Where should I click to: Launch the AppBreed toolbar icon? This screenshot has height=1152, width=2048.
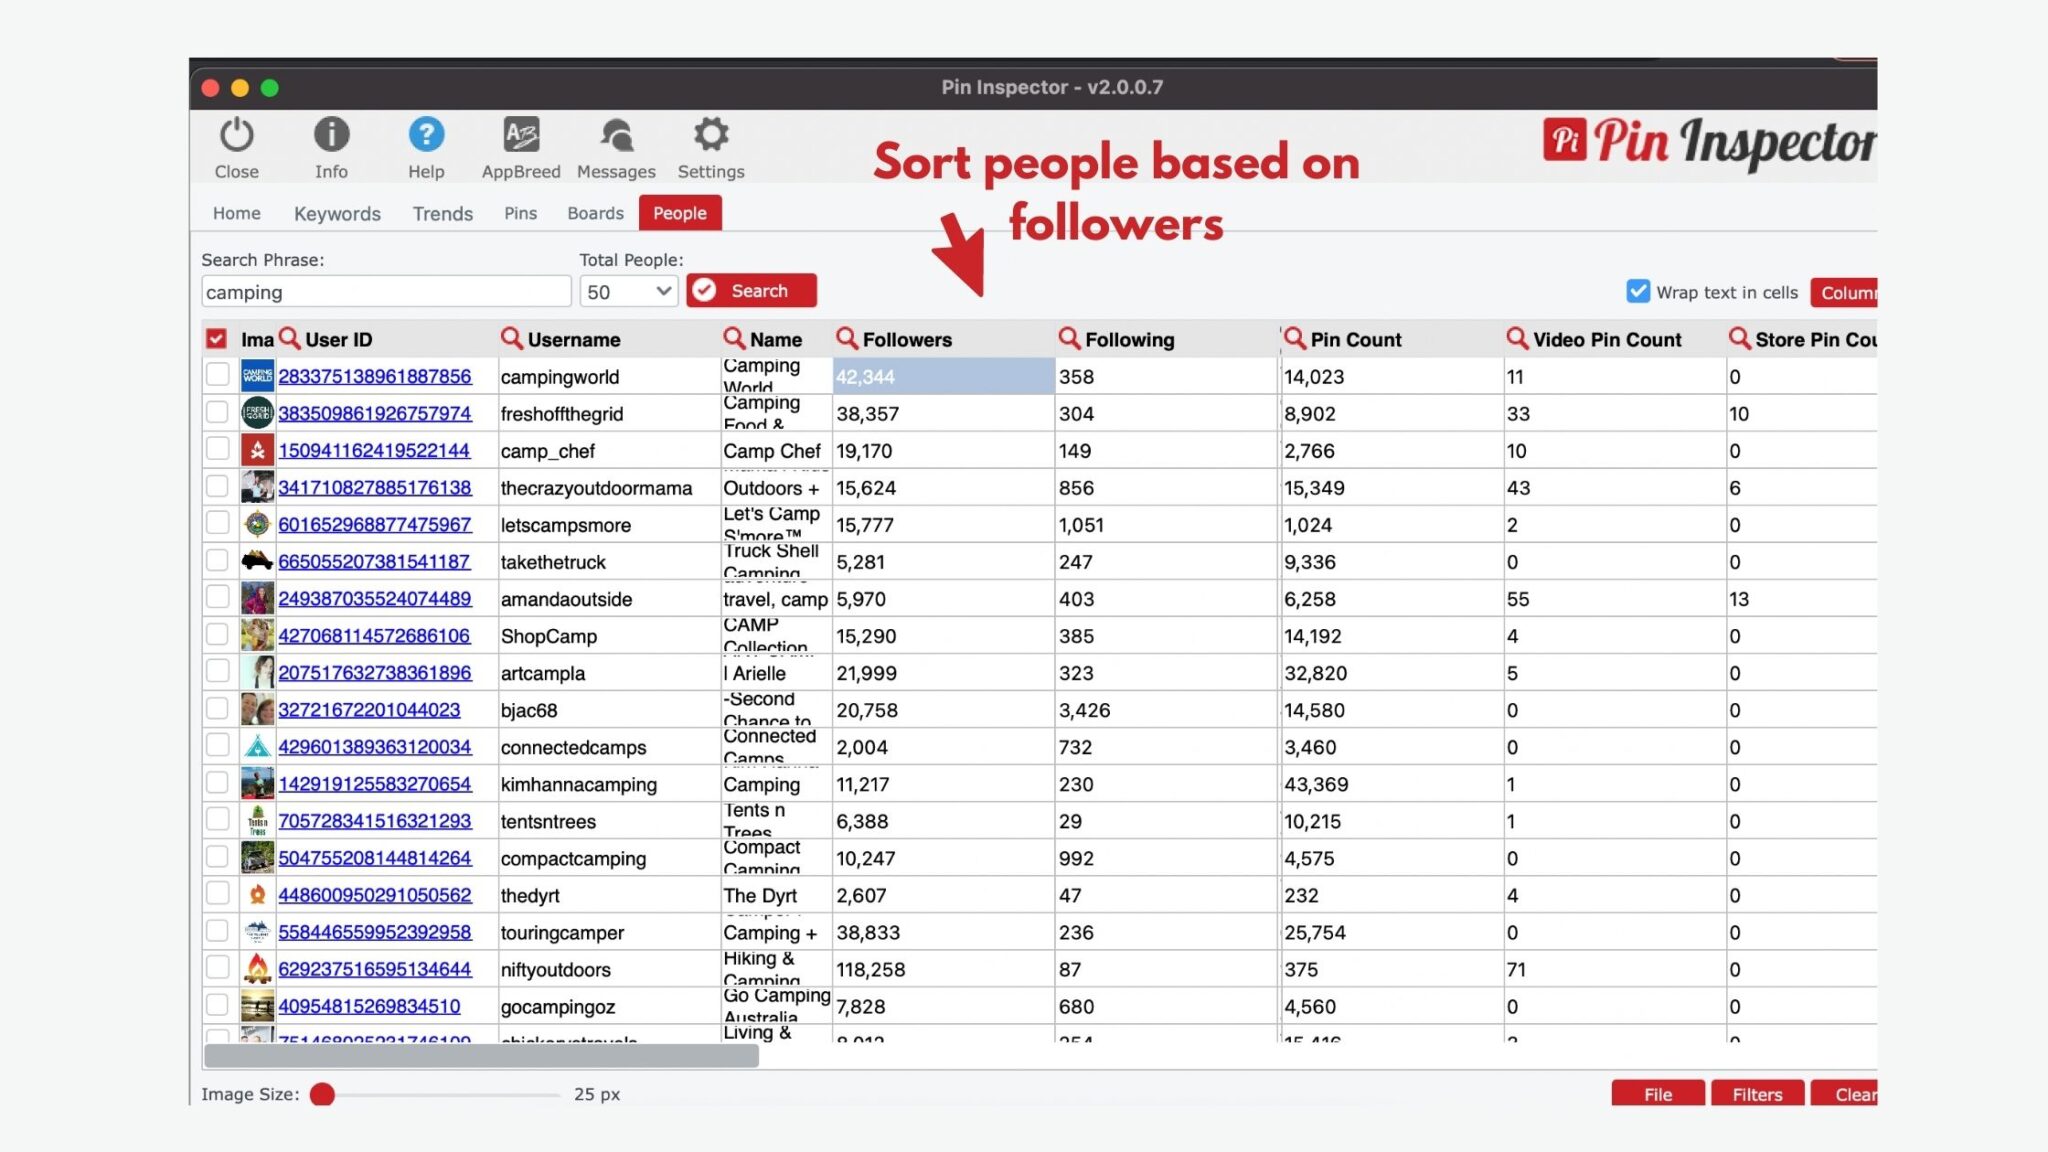(521, 135)
